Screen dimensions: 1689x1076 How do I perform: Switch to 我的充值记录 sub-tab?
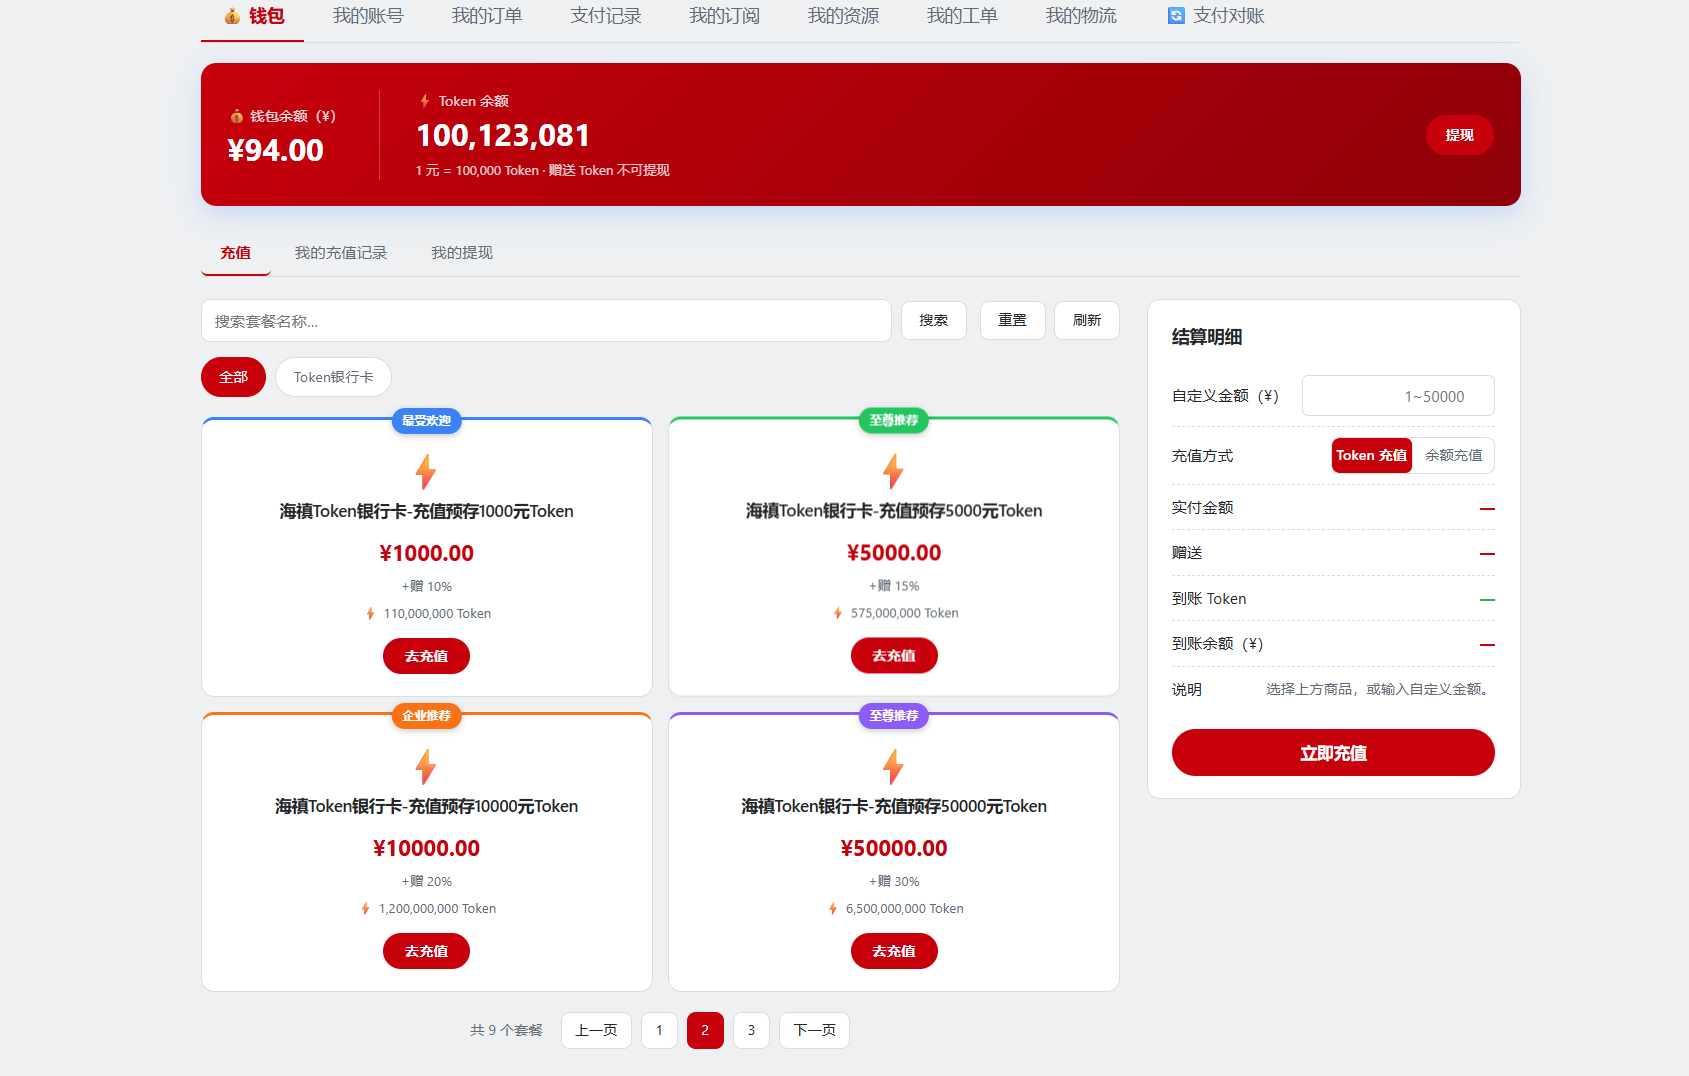pos(341,253)
